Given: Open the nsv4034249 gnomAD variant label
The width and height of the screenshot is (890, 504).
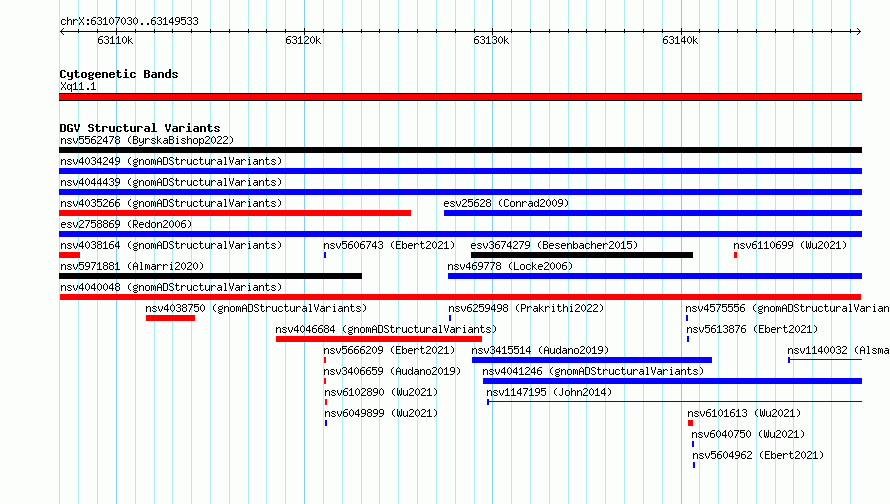Looking at the screenshot, I should [171, 161].
